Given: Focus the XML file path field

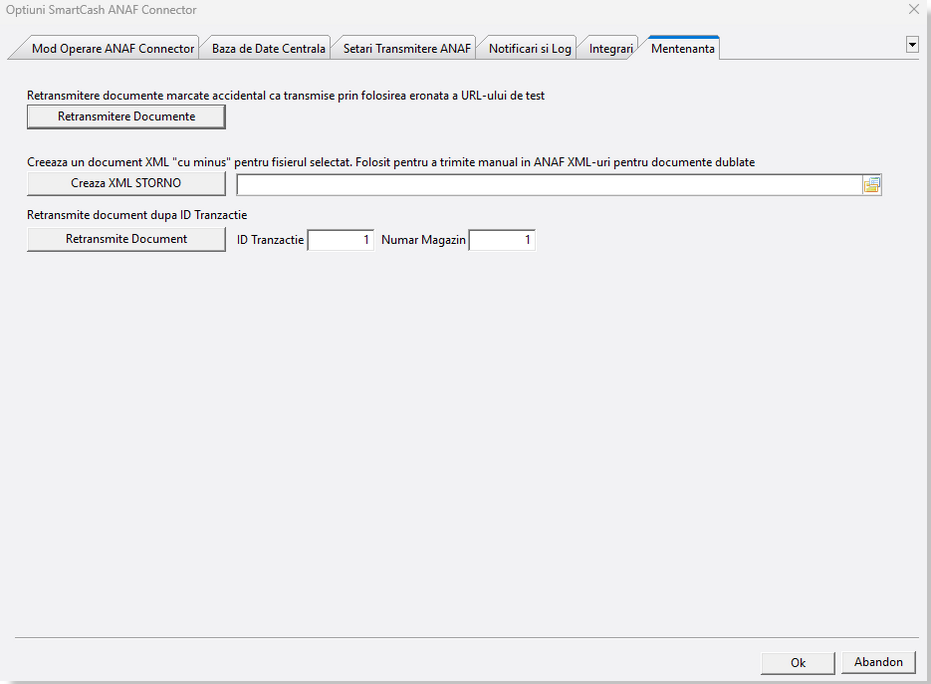Looking at the screenshot, I should [550, 185].
